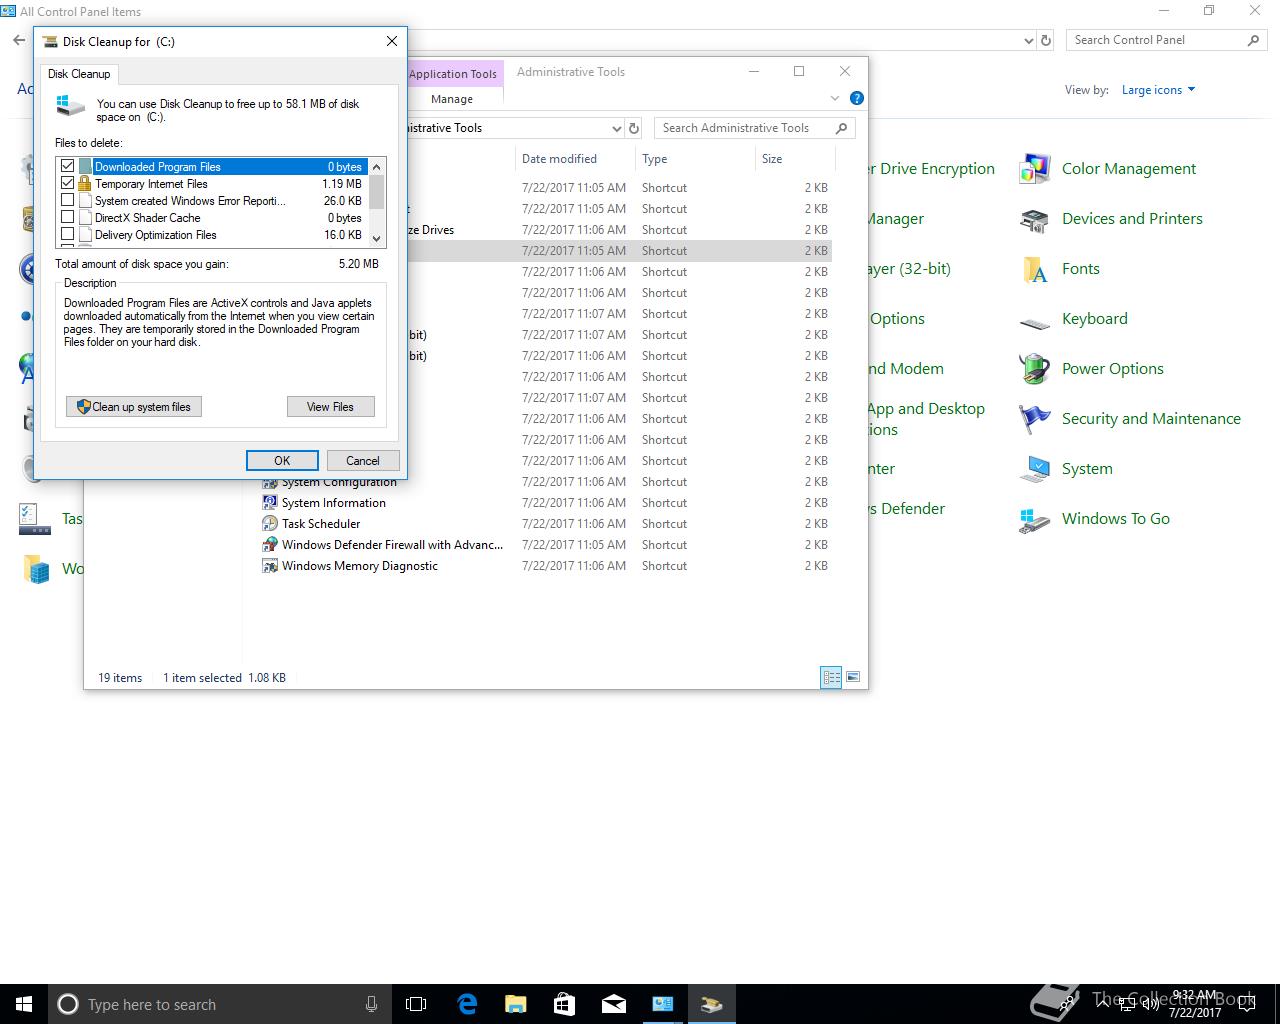The height and width of the screenshot is (1024, 1280).
Task: Open the Fonts folder icon
Action: pyautogui.click(x=1034, y=269)
